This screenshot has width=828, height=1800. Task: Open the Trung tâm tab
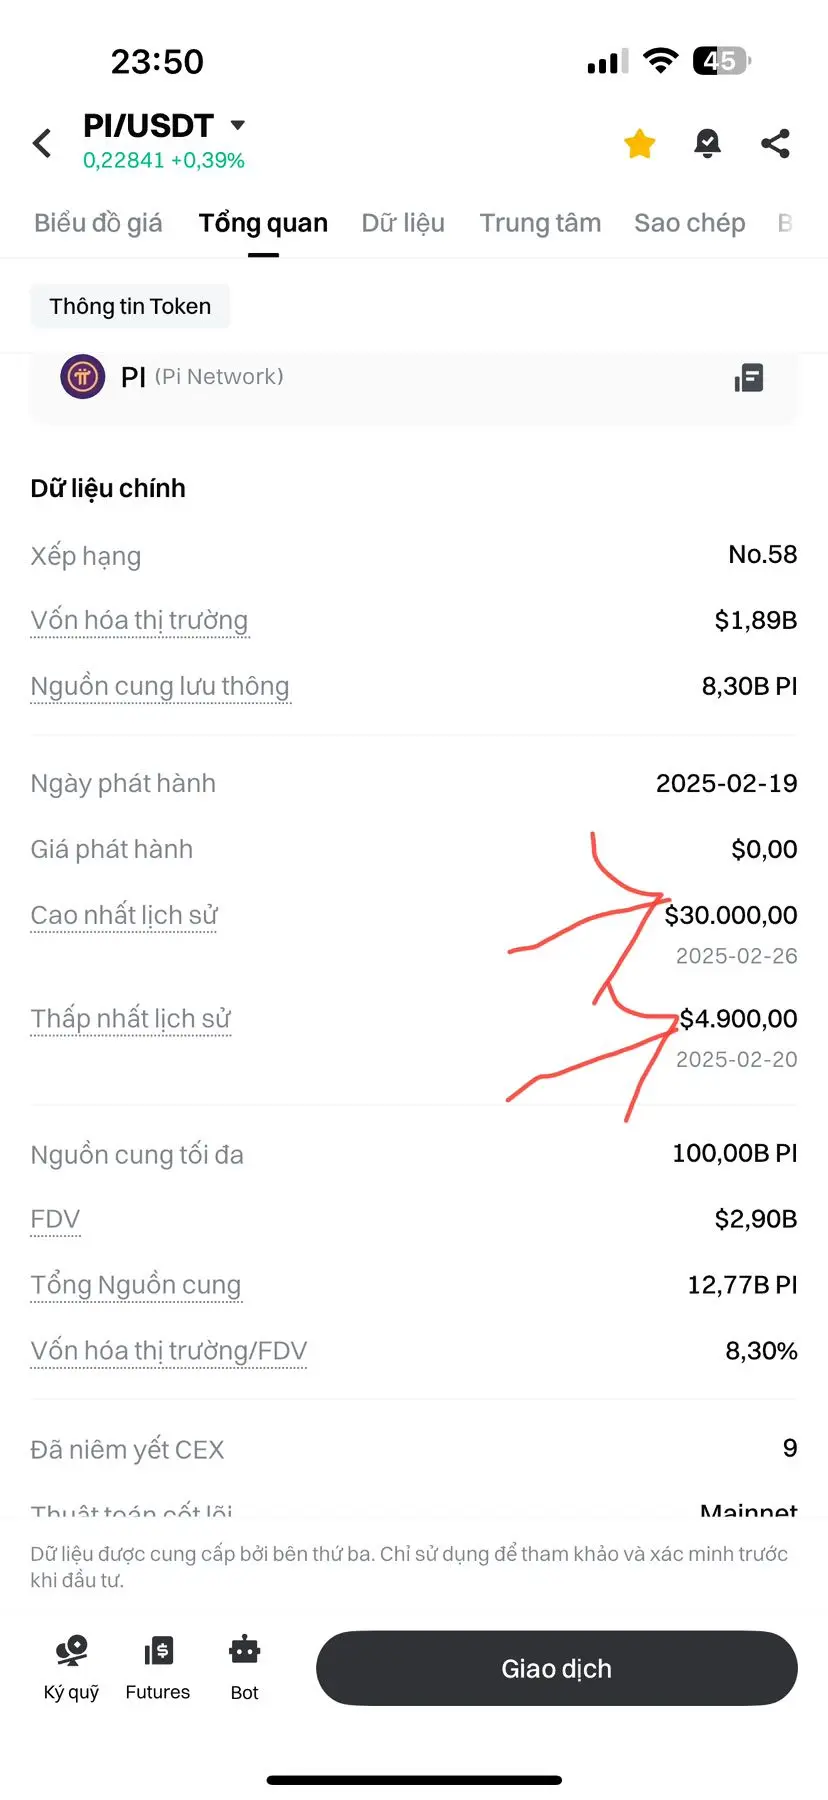click(x=540, y=223)
